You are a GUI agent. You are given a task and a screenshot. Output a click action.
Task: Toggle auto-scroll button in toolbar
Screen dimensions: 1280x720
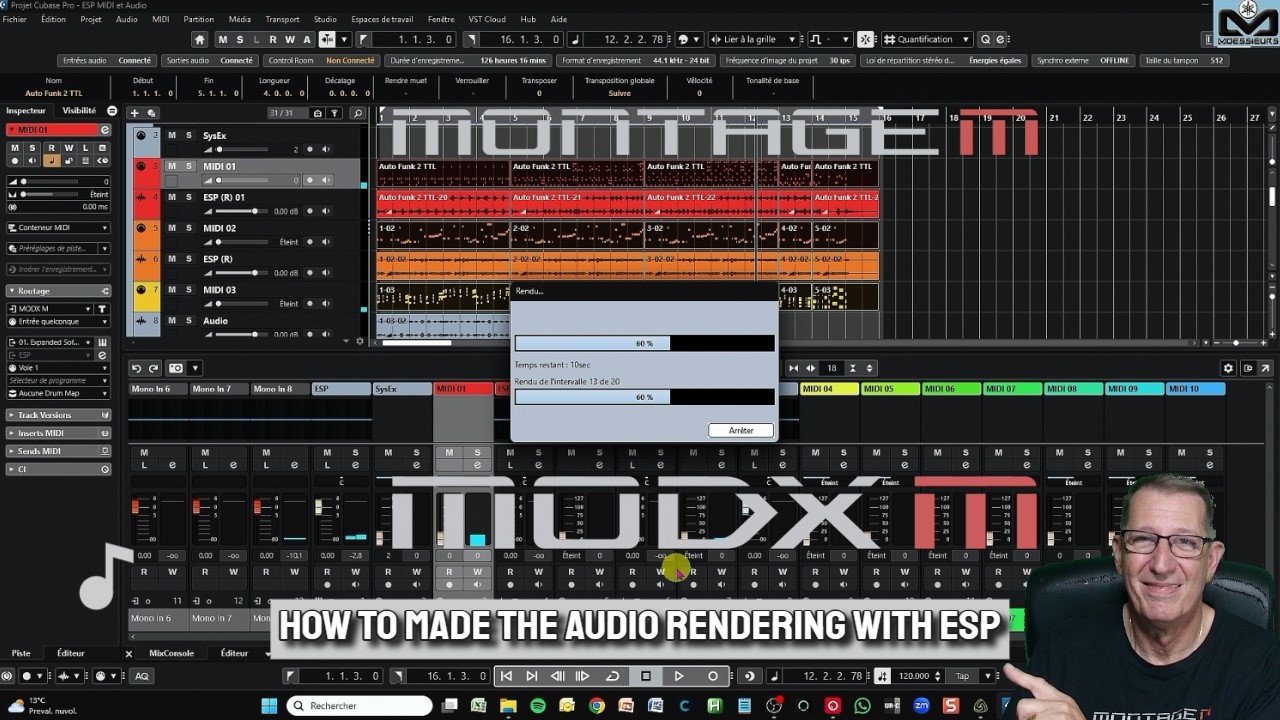(x=326, y=39)
